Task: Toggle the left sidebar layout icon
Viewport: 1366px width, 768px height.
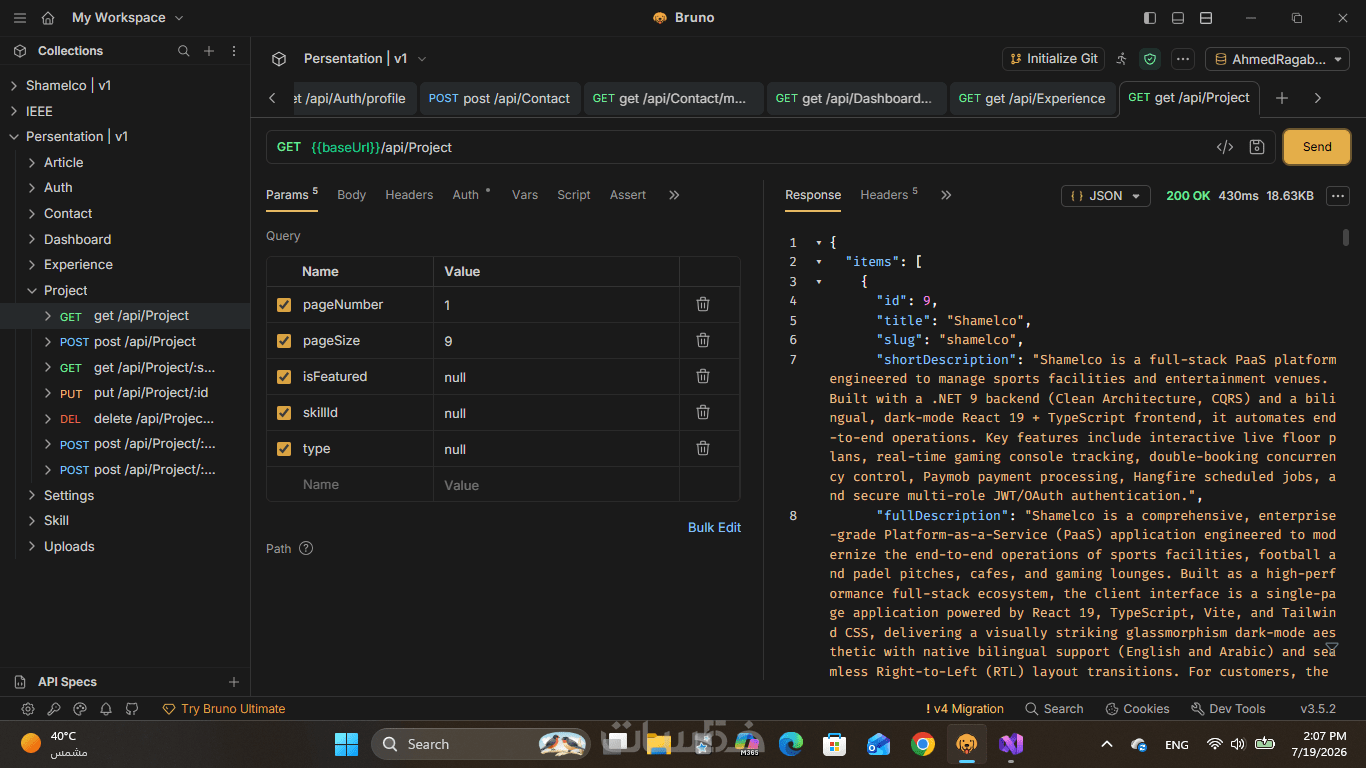Action: (x=1150, y=18)
